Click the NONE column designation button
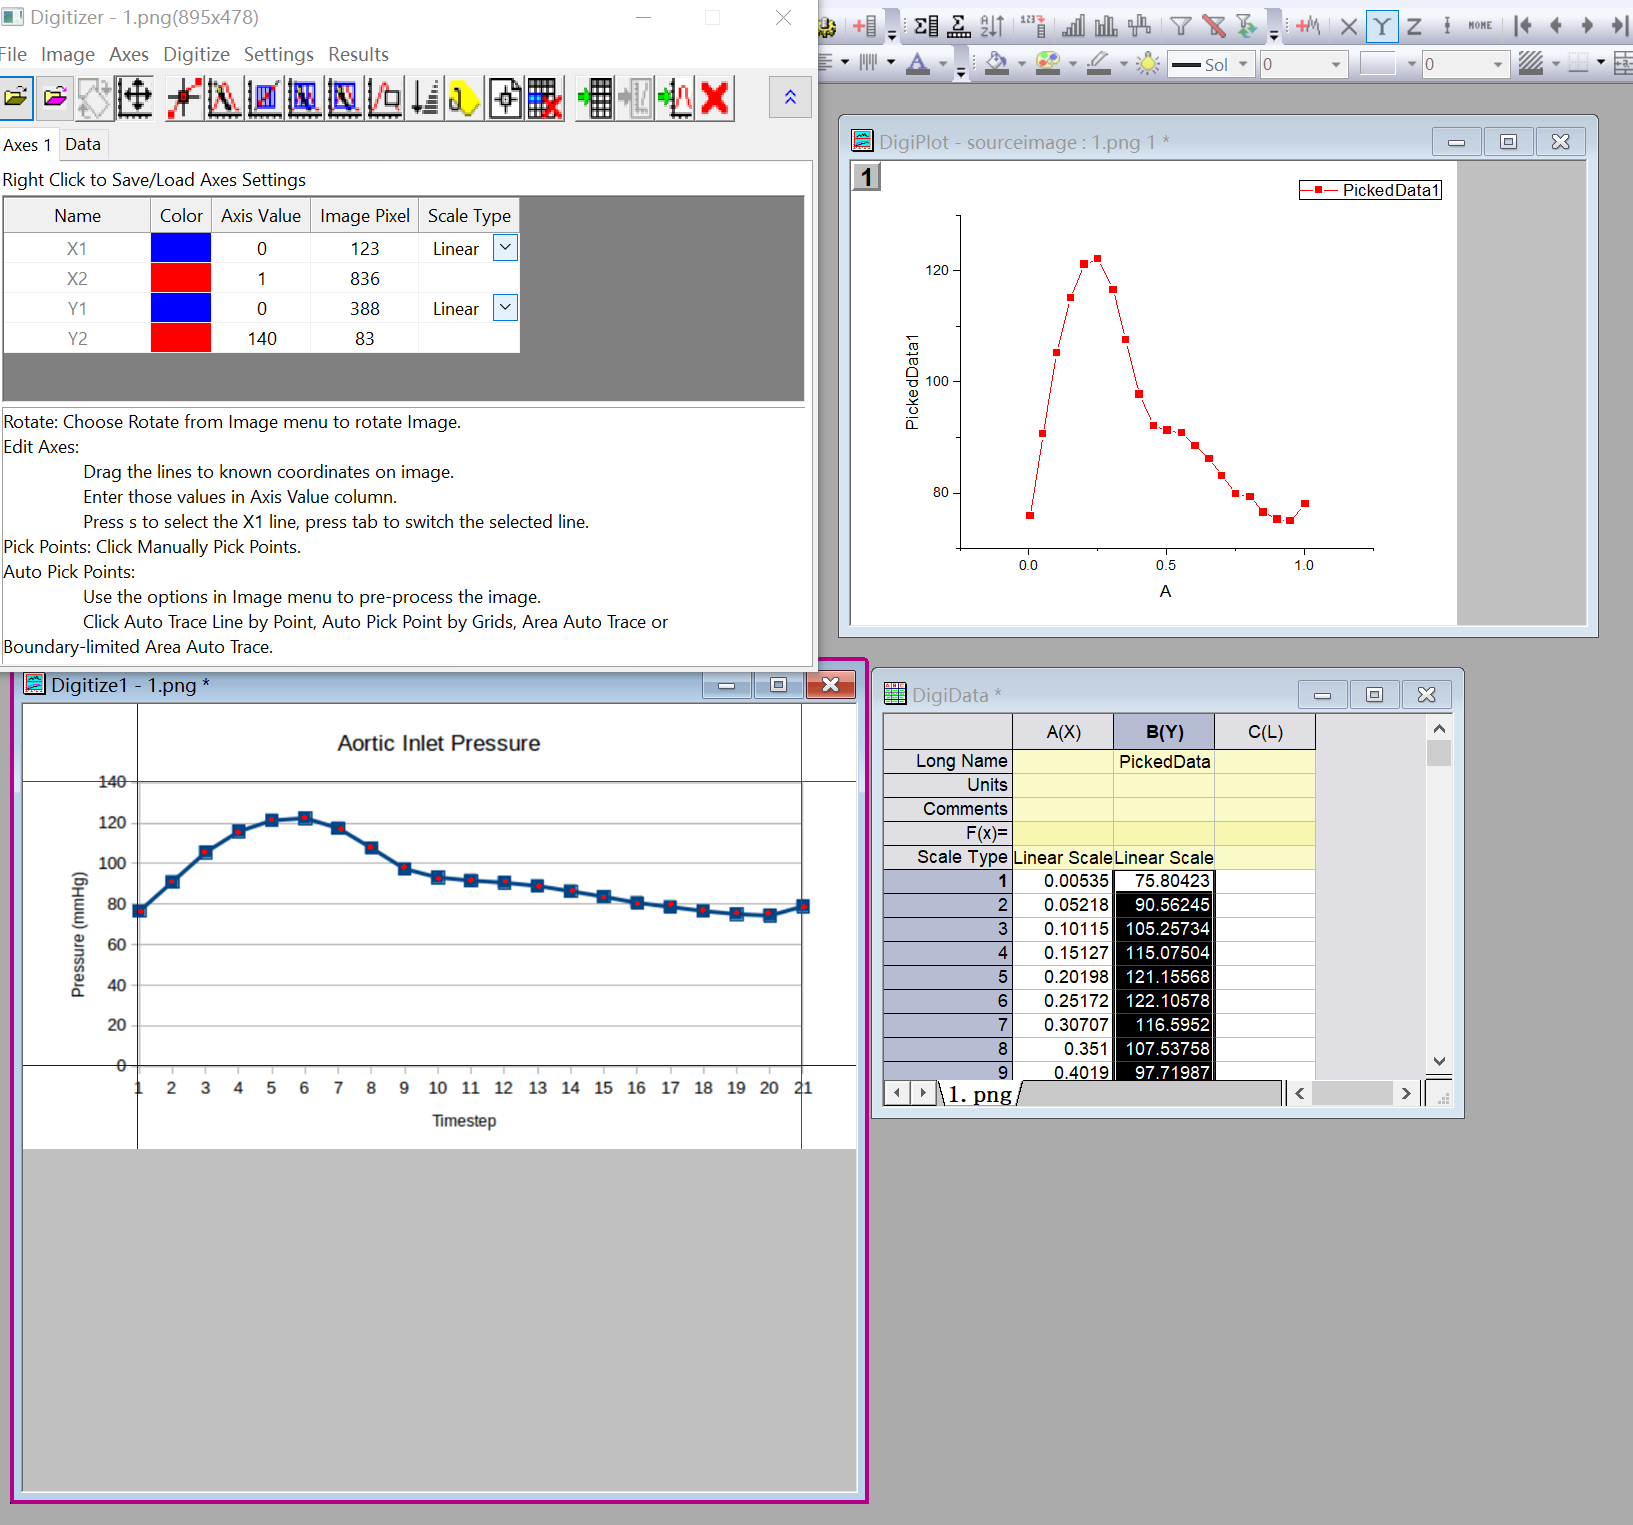 tap(1480, 26)
